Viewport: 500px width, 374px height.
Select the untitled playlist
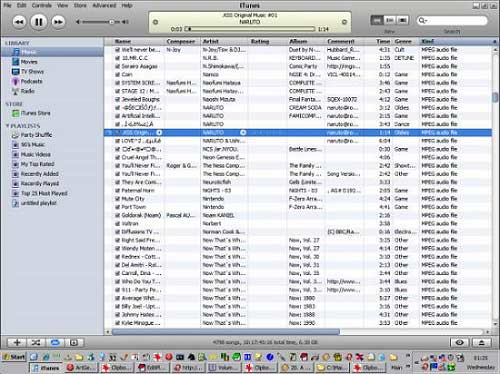[38, 203]
